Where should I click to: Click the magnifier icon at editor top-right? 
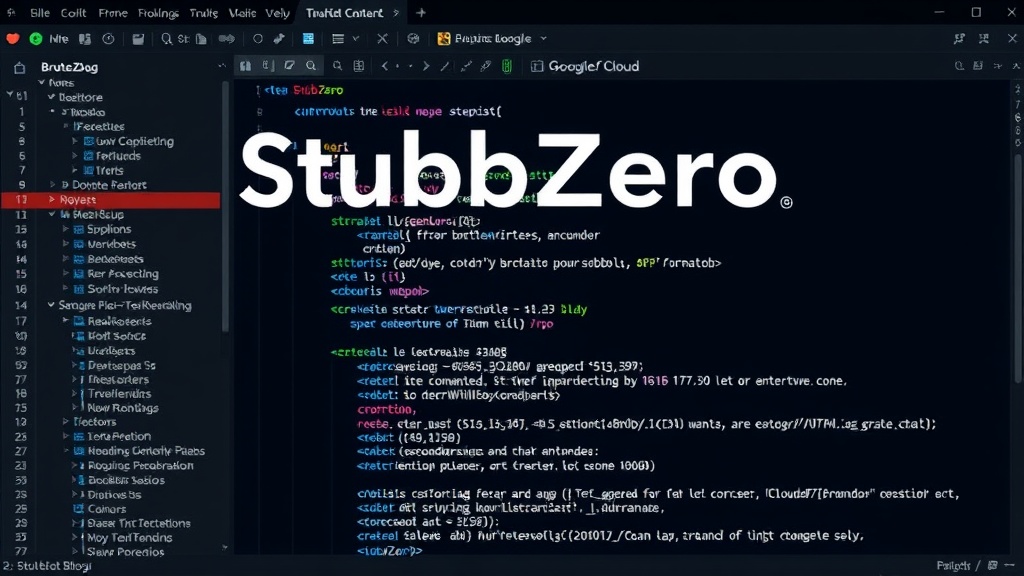tap(959, 66)
